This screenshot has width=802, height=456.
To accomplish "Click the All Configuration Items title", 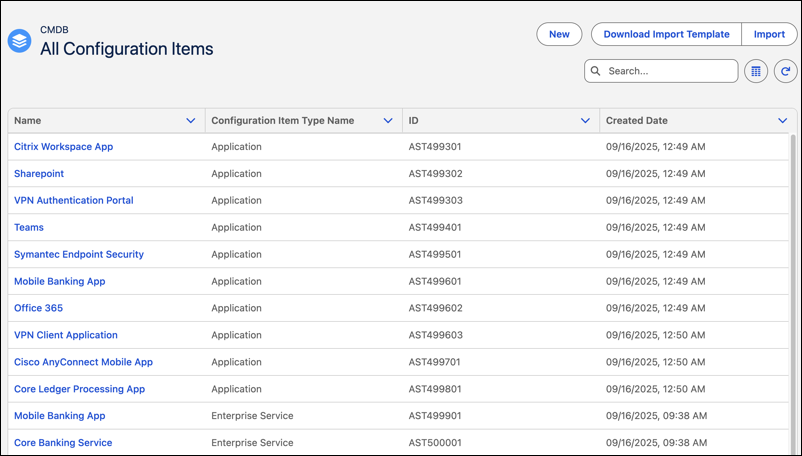I will [x=126, y=49].
